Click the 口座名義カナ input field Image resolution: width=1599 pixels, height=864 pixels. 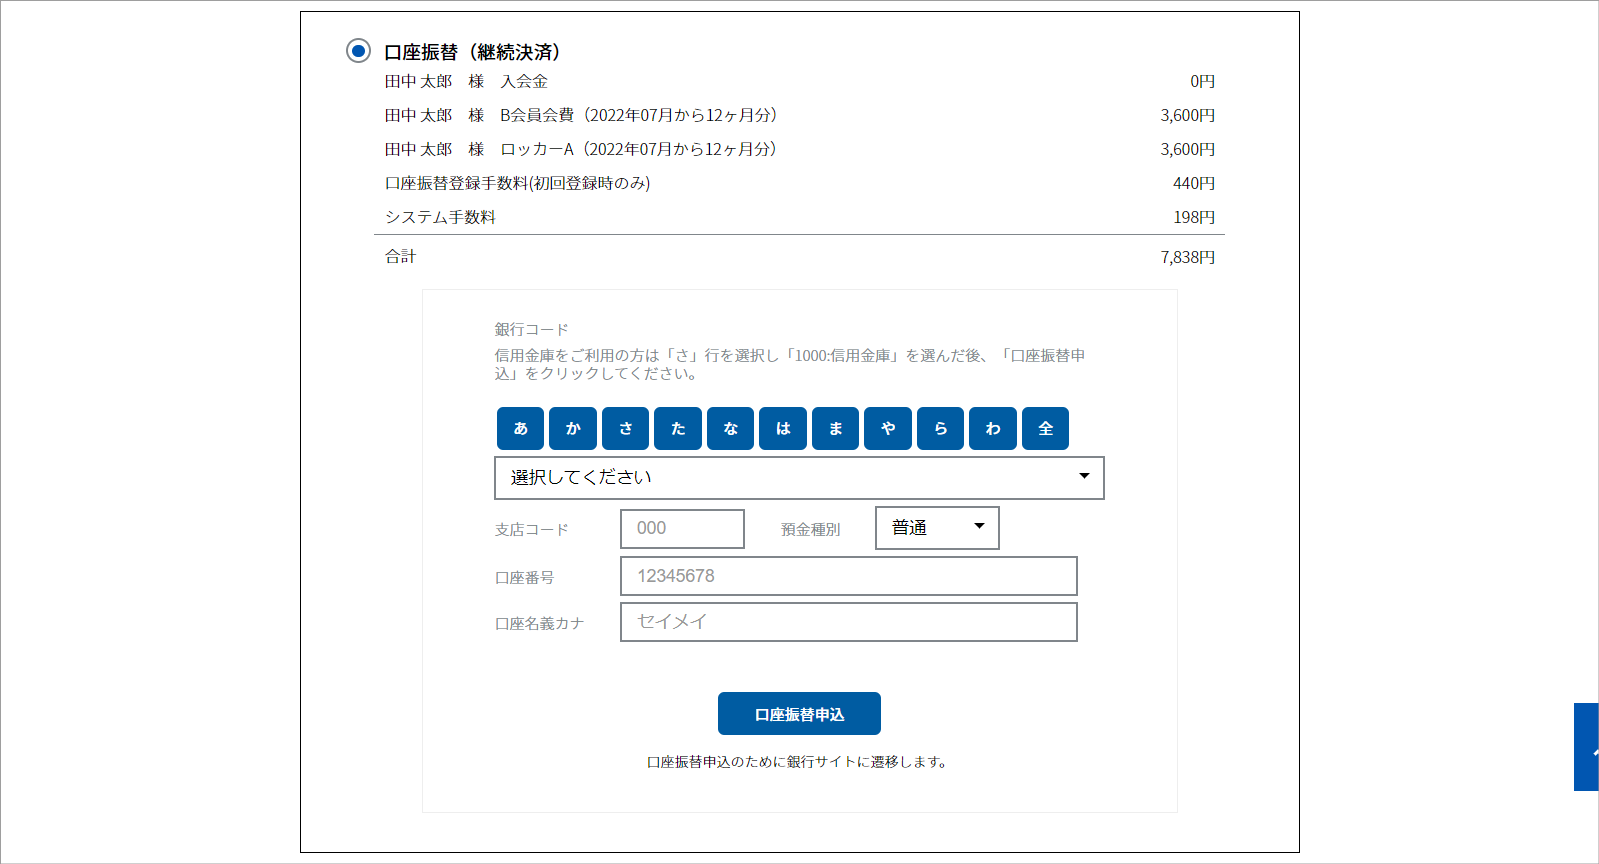[x=848, y=622]
